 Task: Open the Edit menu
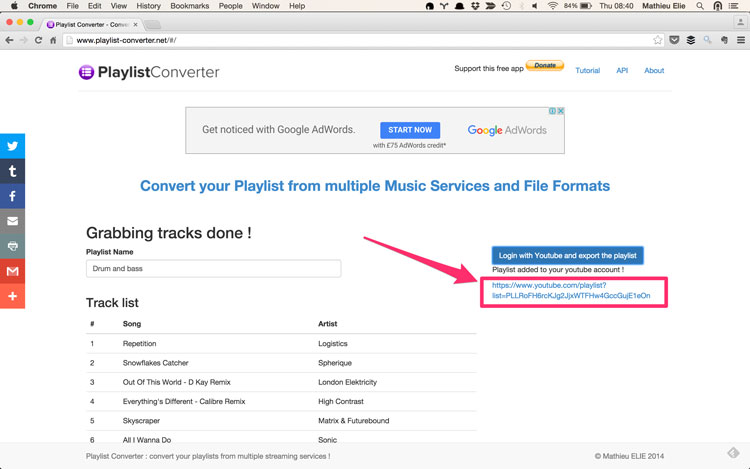95,6
